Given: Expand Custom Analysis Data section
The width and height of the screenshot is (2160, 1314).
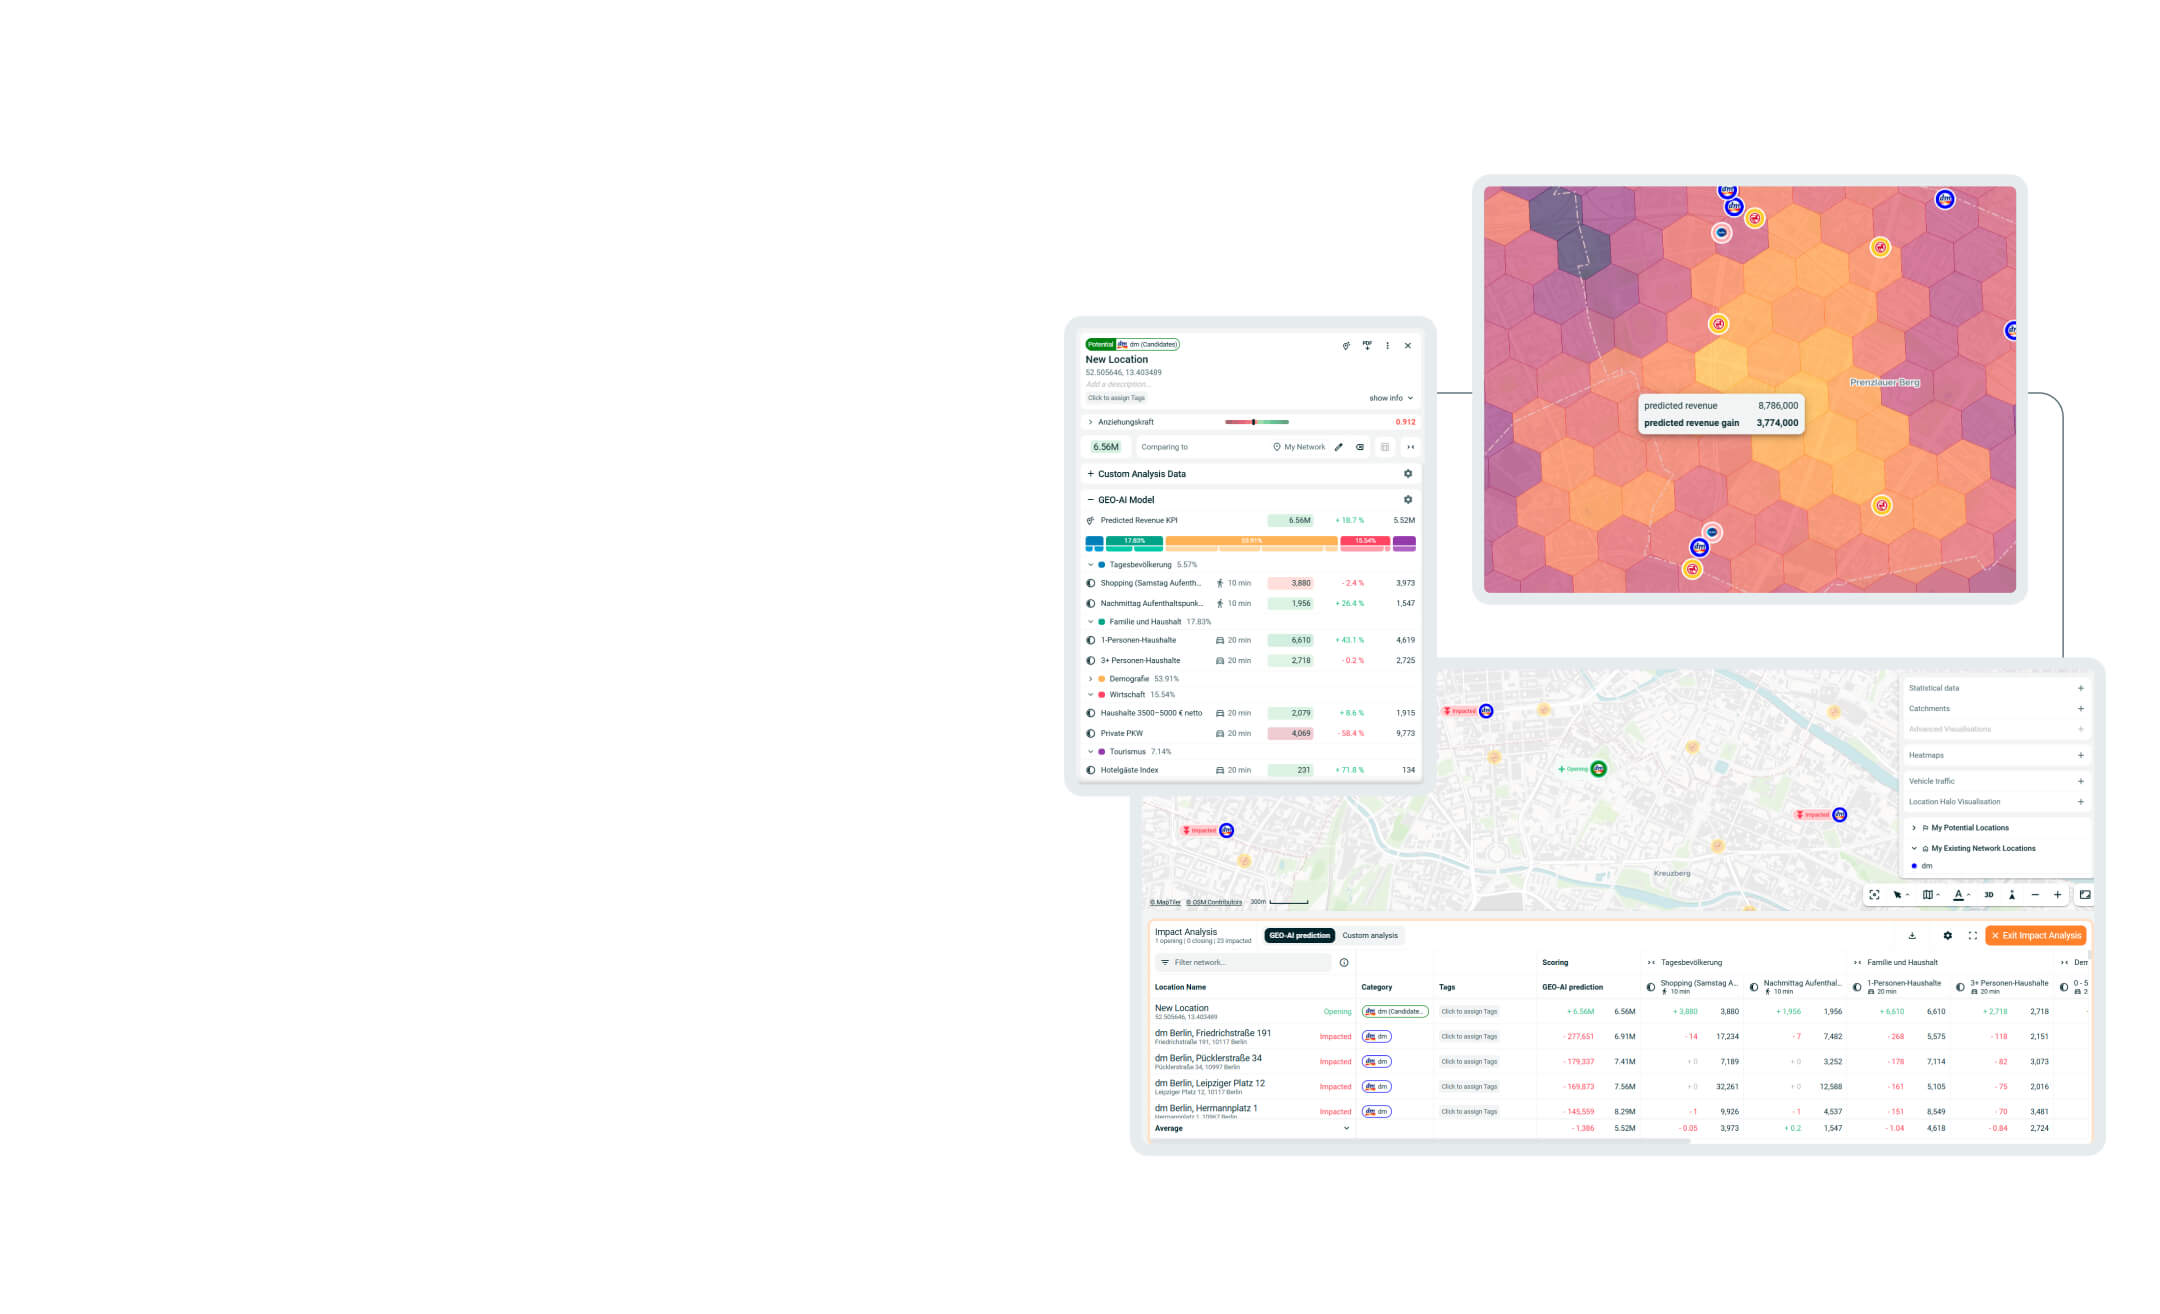Looking at the screenshot, I should [x=1090, y=474].
